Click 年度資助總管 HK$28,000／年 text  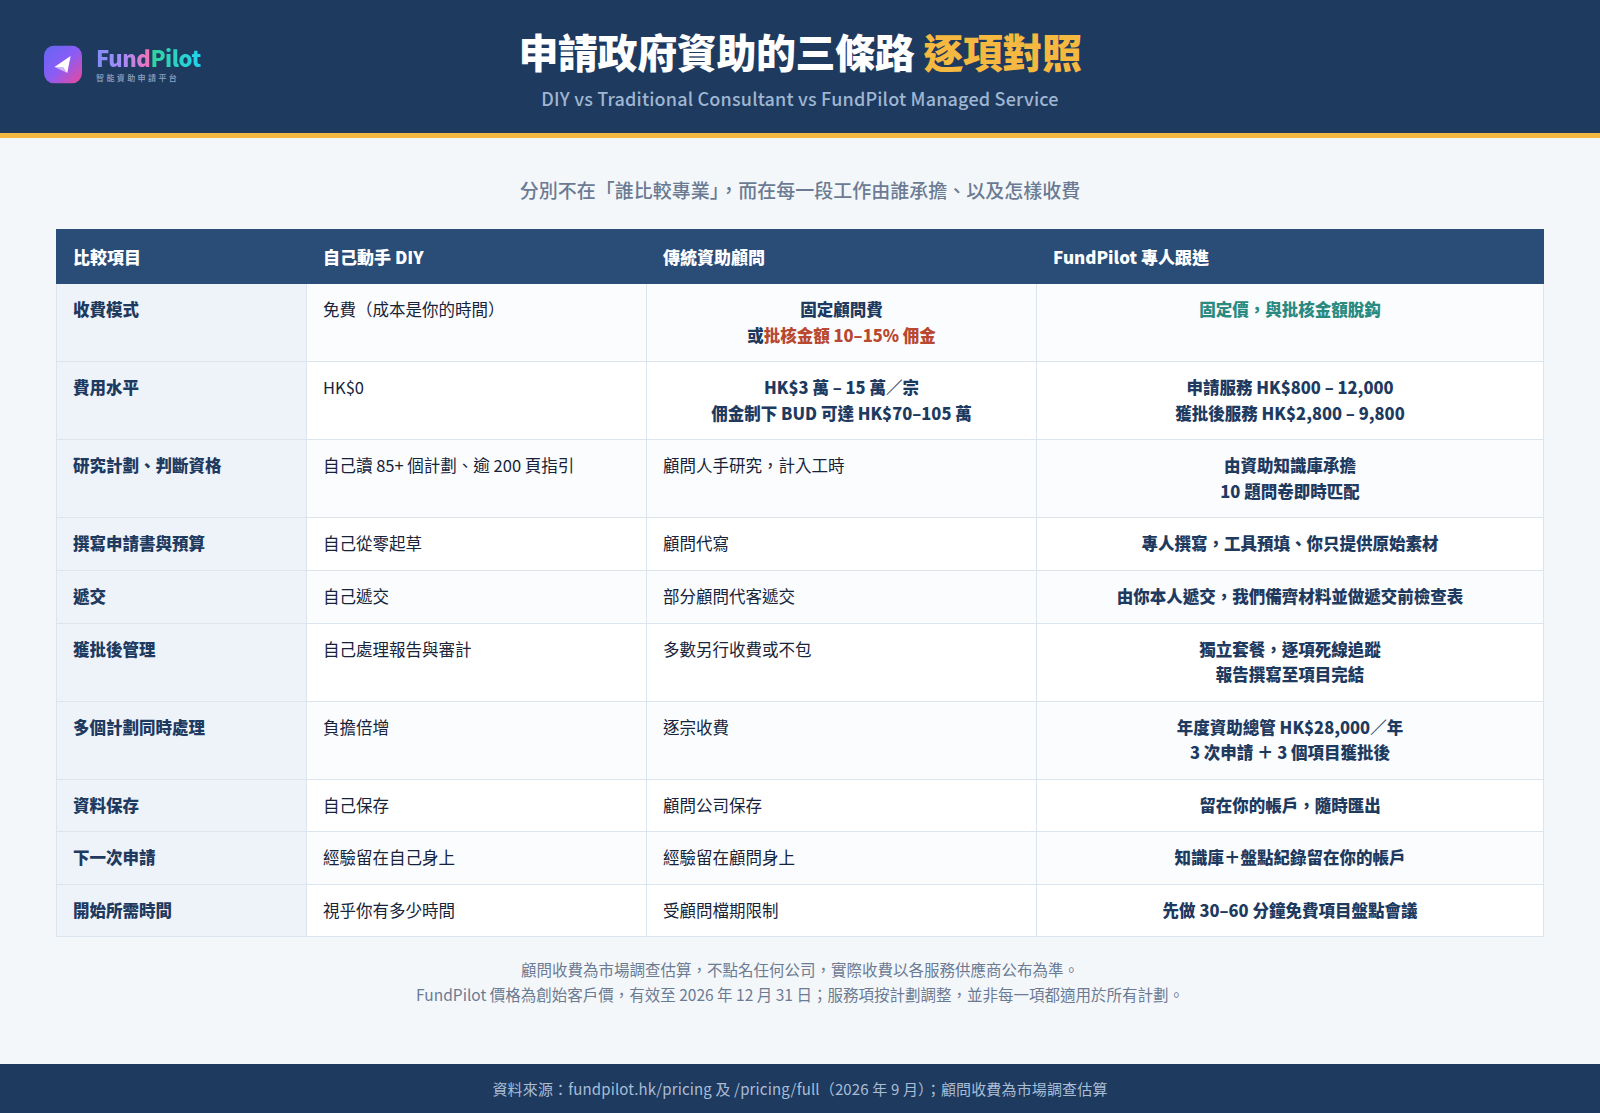[1290, 728]
